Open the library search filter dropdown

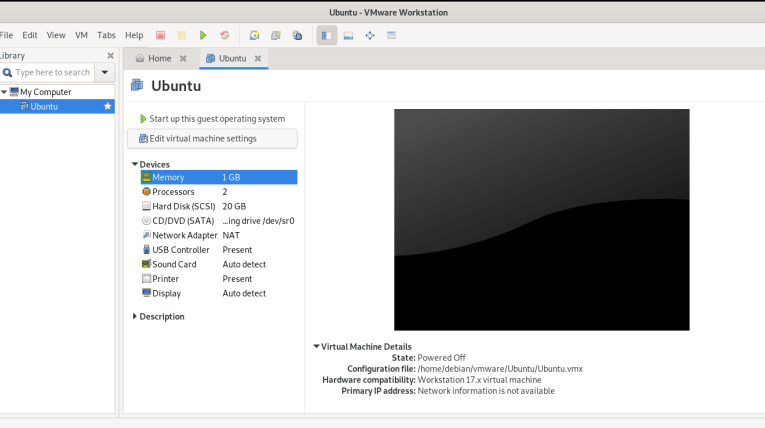(105, 72)
